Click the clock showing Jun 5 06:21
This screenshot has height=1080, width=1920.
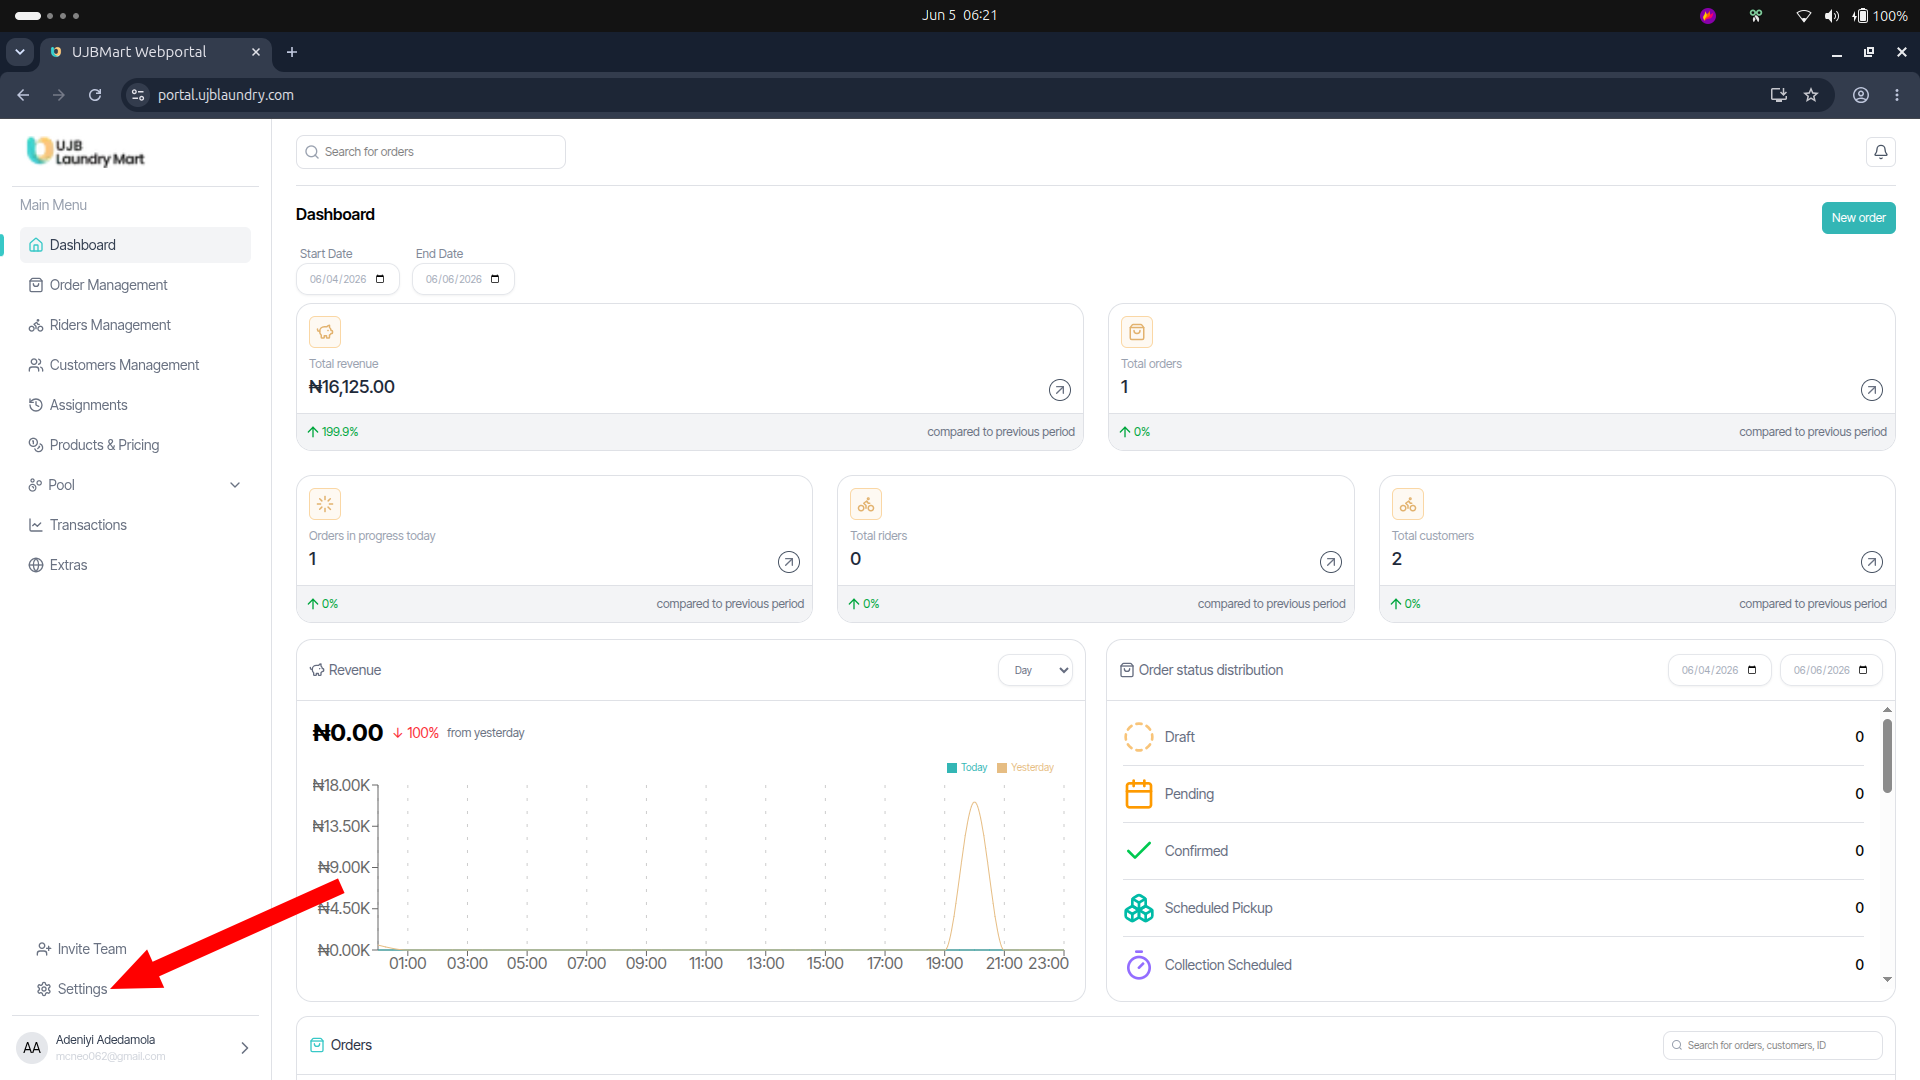pyautogui.click(x=959, y=16)
